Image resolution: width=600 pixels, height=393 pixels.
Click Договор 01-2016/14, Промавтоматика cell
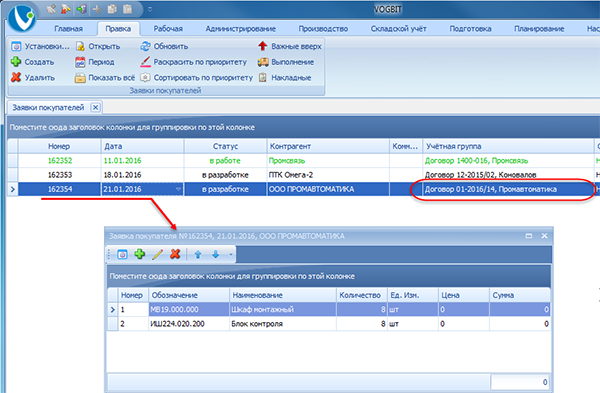point(508,189)
